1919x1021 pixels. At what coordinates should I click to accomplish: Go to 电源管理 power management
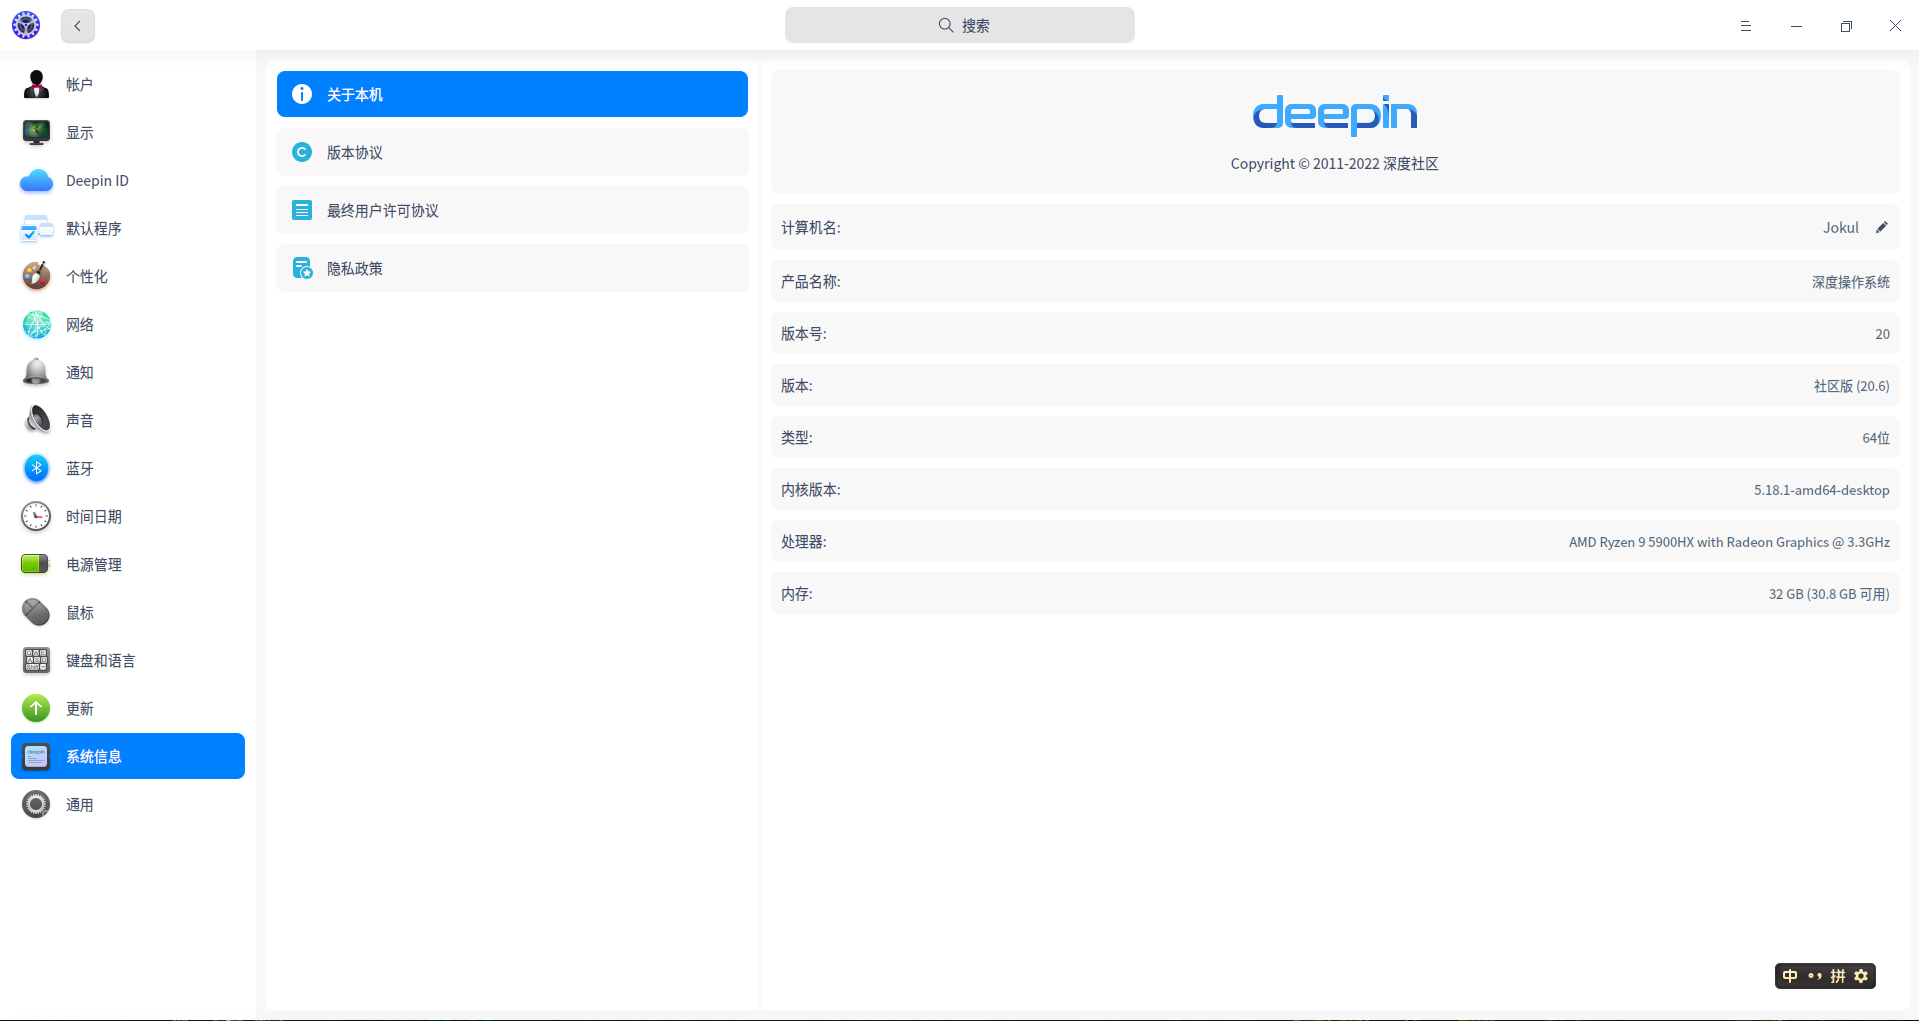tap(128, 564)
